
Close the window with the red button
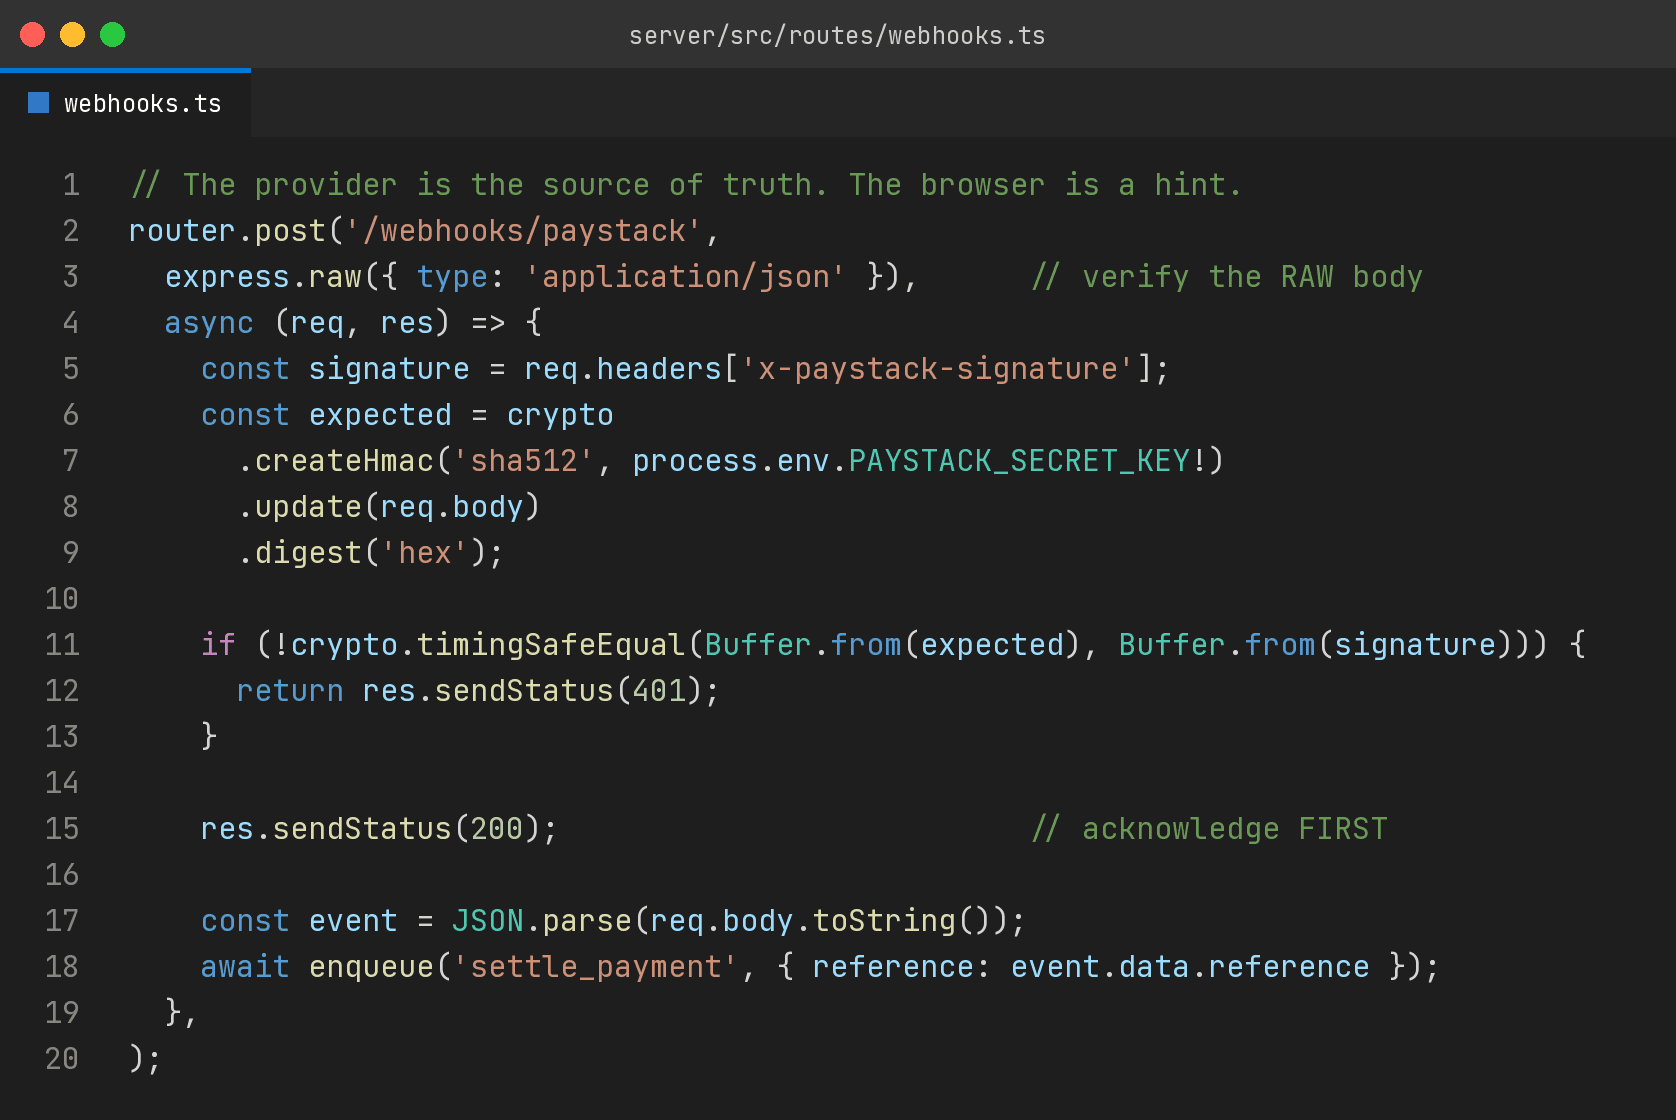click(x=33, y=35)
